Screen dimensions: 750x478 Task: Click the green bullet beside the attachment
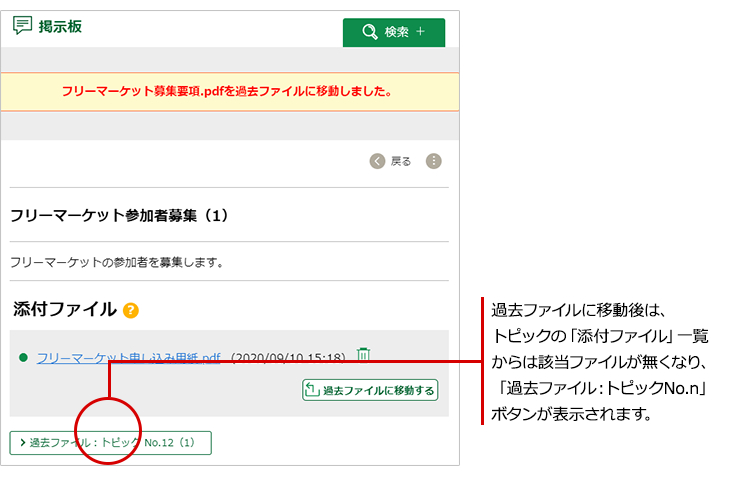tap(23, 357)
